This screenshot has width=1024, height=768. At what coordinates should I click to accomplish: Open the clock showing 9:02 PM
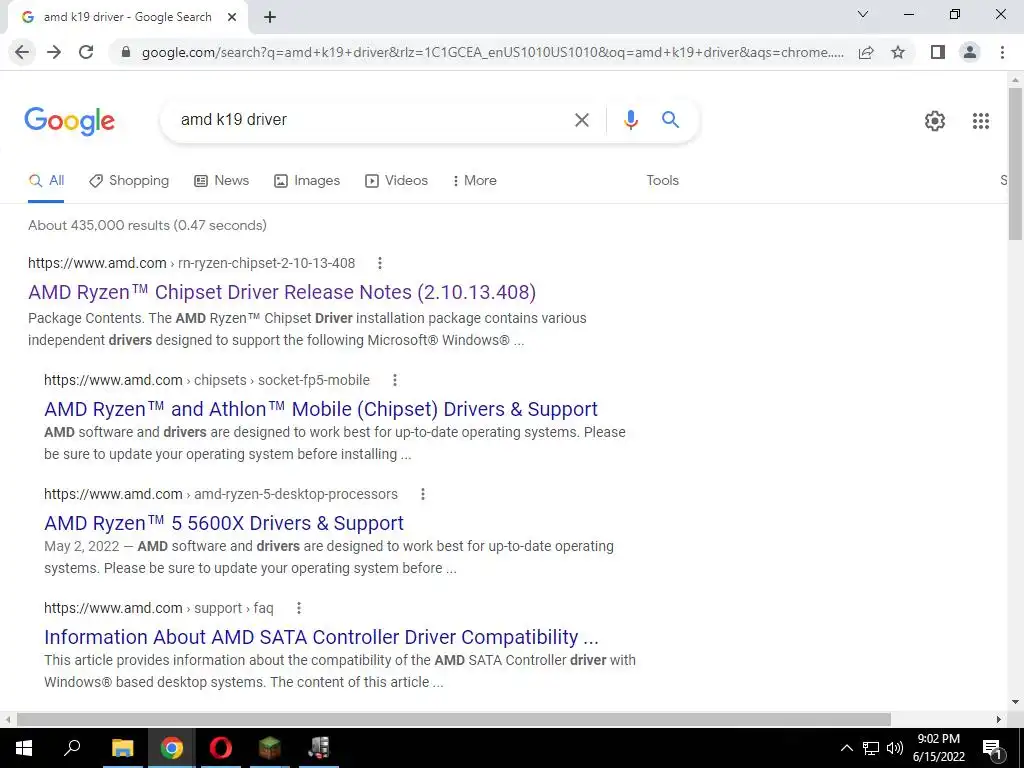coord(938,748)
